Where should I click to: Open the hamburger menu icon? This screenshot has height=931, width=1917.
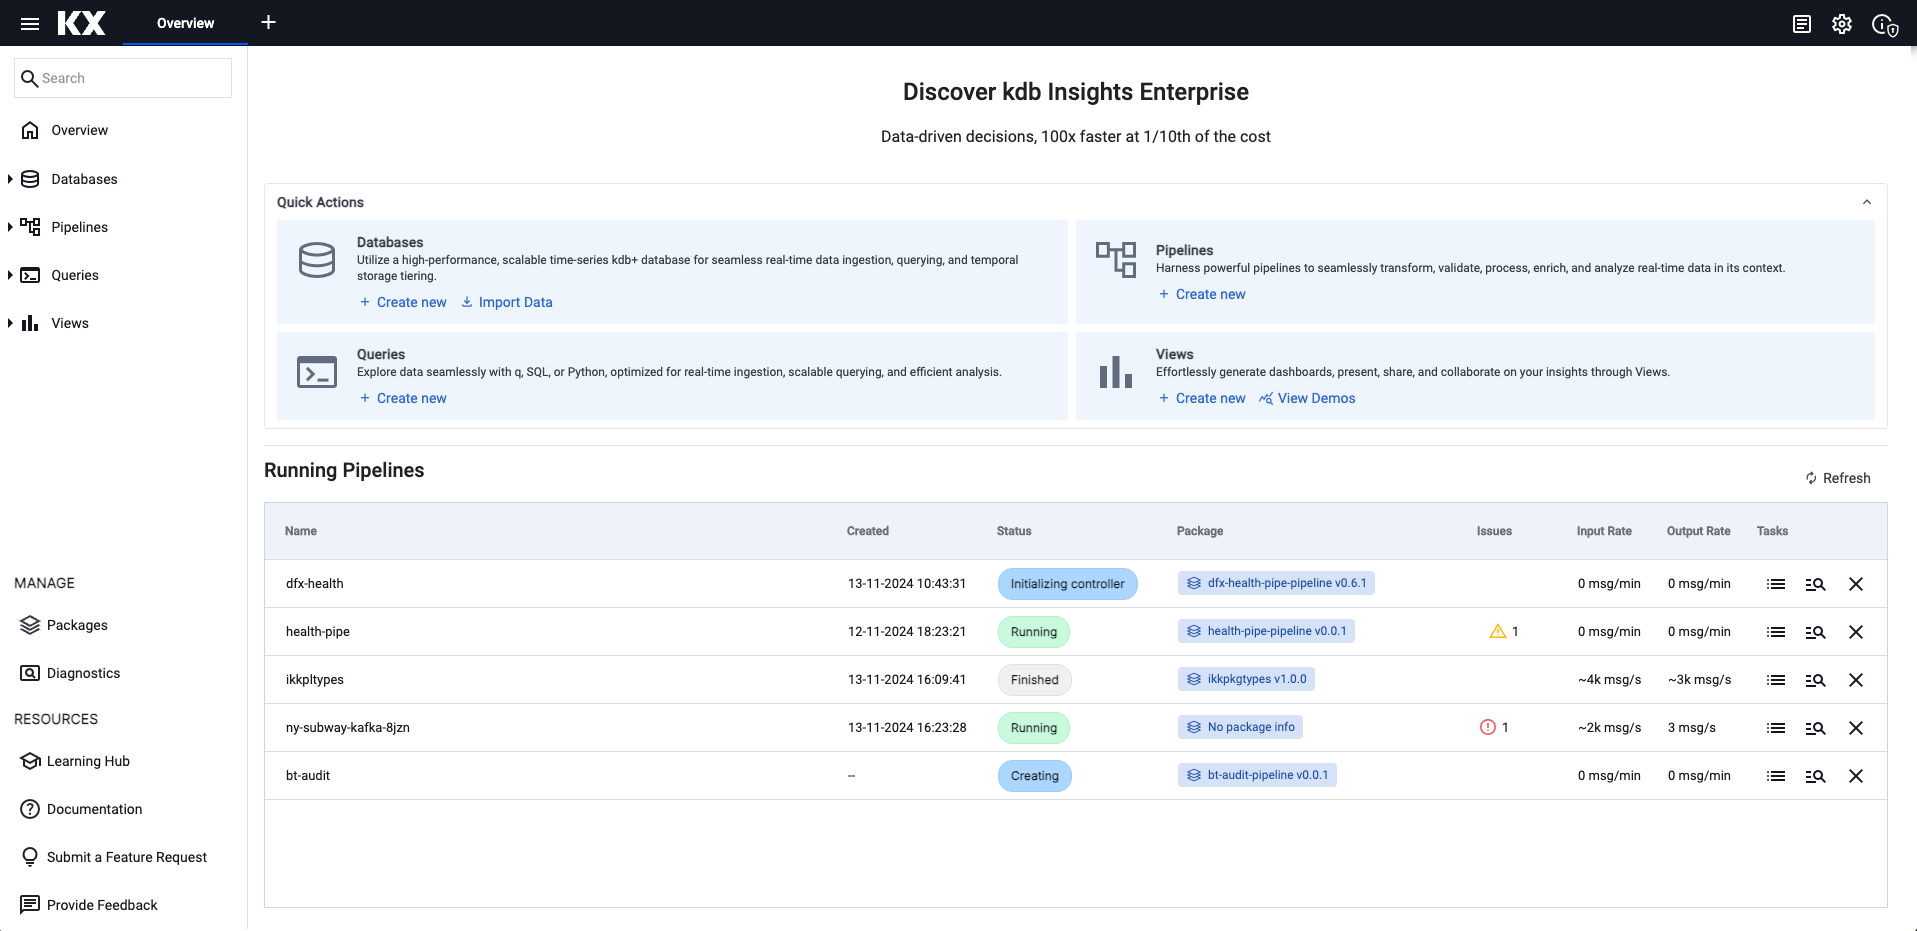click(x=30, y=23)
